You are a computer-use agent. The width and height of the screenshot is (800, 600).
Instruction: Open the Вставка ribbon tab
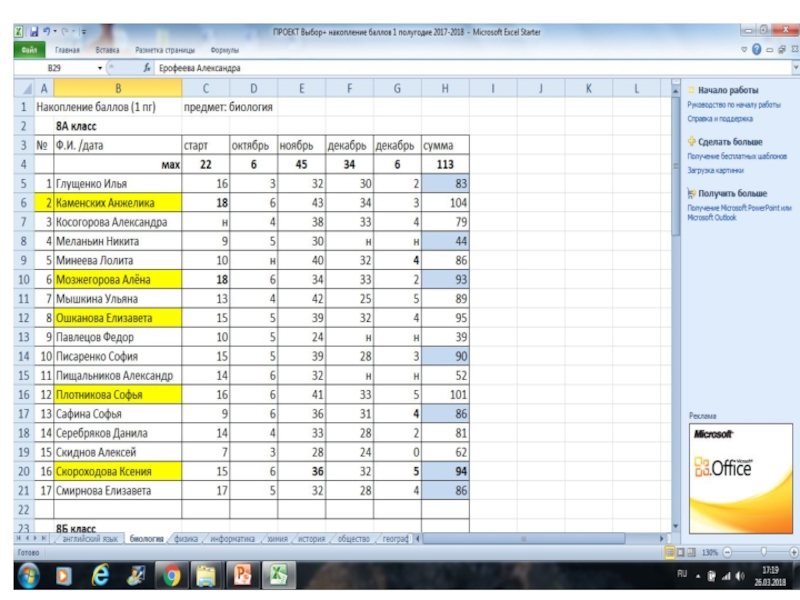point(107,49)
